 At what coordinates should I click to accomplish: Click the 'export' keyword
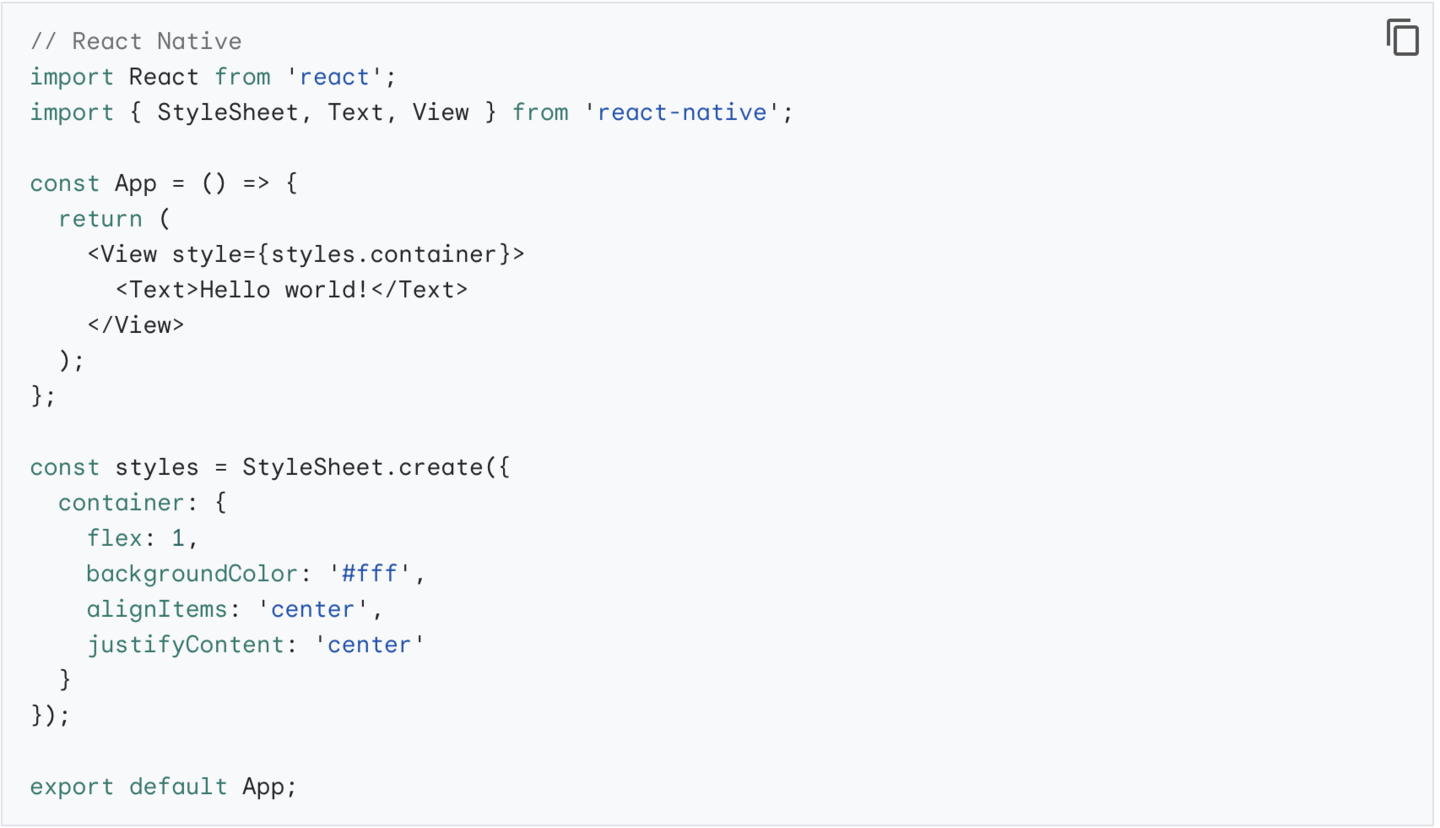click(72, 787)
